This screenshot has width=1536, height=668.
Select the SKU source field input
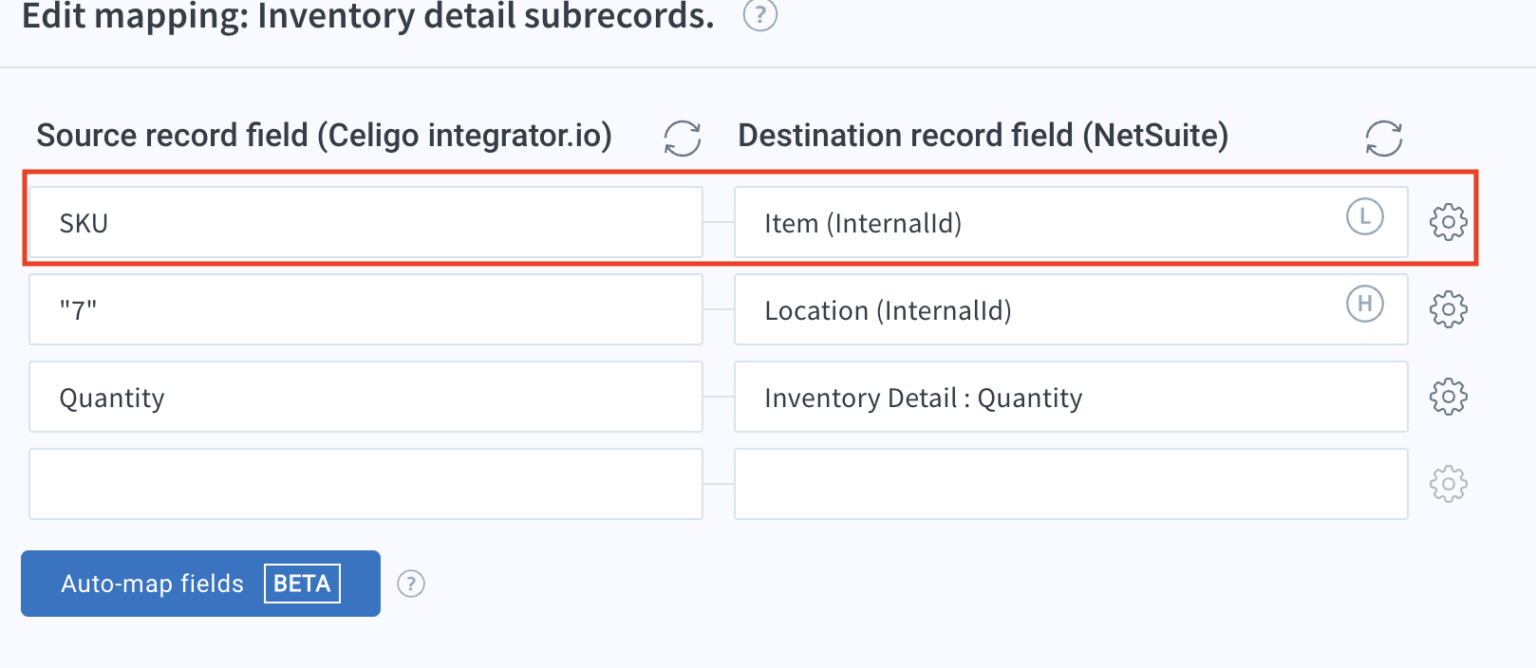300,222
